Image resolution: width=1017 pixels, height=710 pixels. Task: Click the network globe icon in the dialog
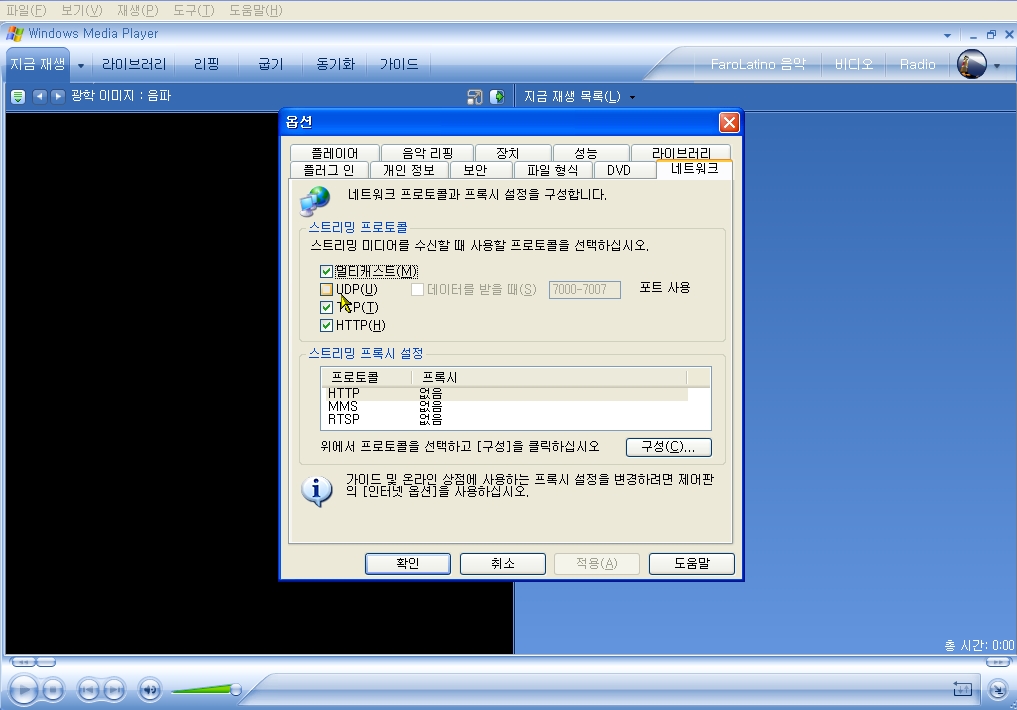click(x=315, y=200)
